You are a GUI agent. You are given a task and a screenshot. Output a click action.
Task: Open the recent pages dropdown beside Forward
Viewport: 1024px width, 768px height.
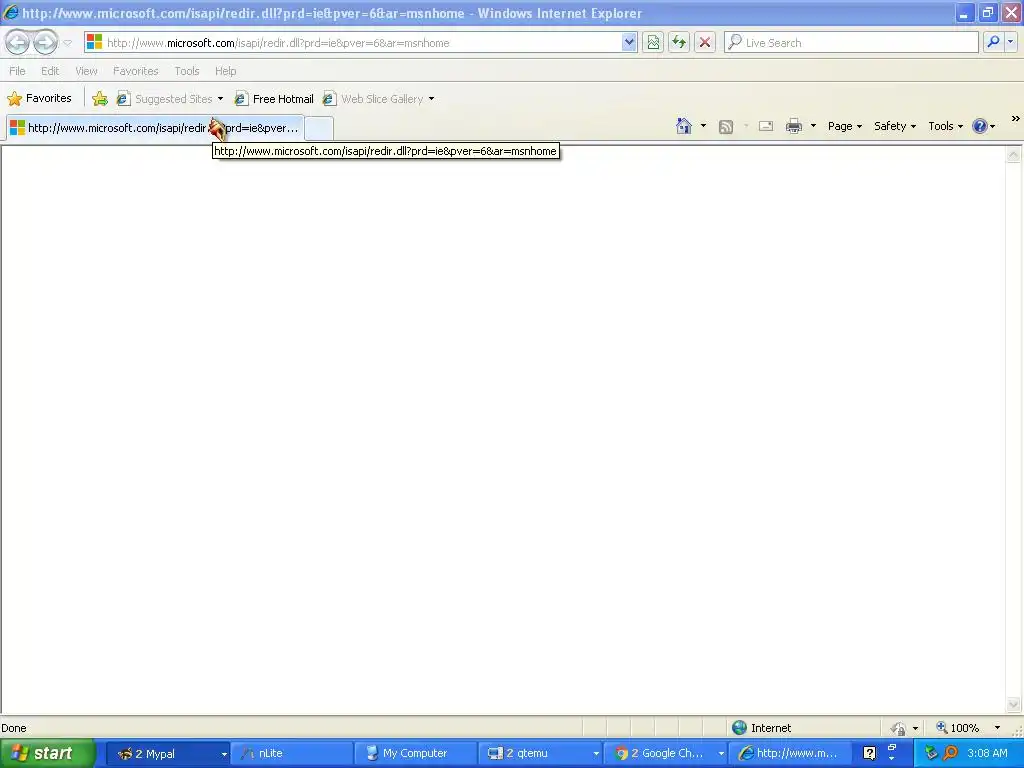tap(67, 43)
